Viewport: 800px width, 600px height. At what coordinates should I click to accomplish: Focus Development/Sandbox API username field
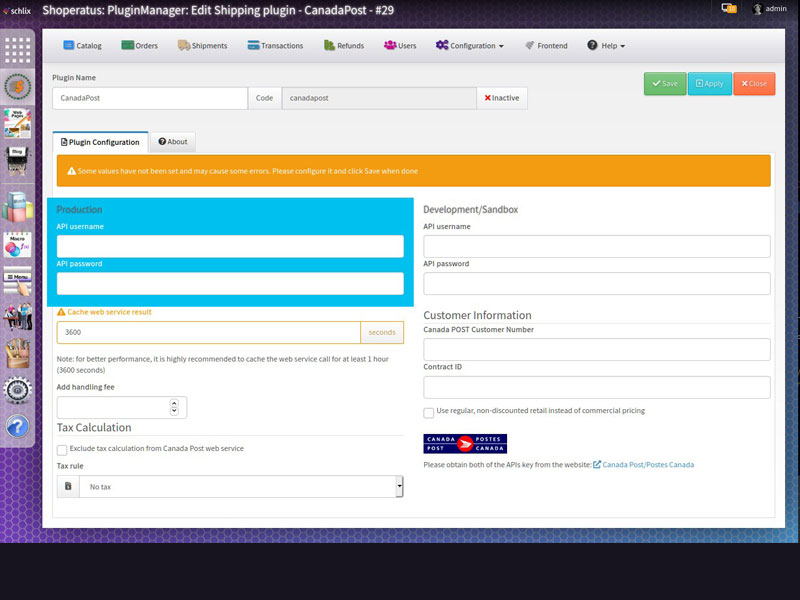(x=597, y=246)
